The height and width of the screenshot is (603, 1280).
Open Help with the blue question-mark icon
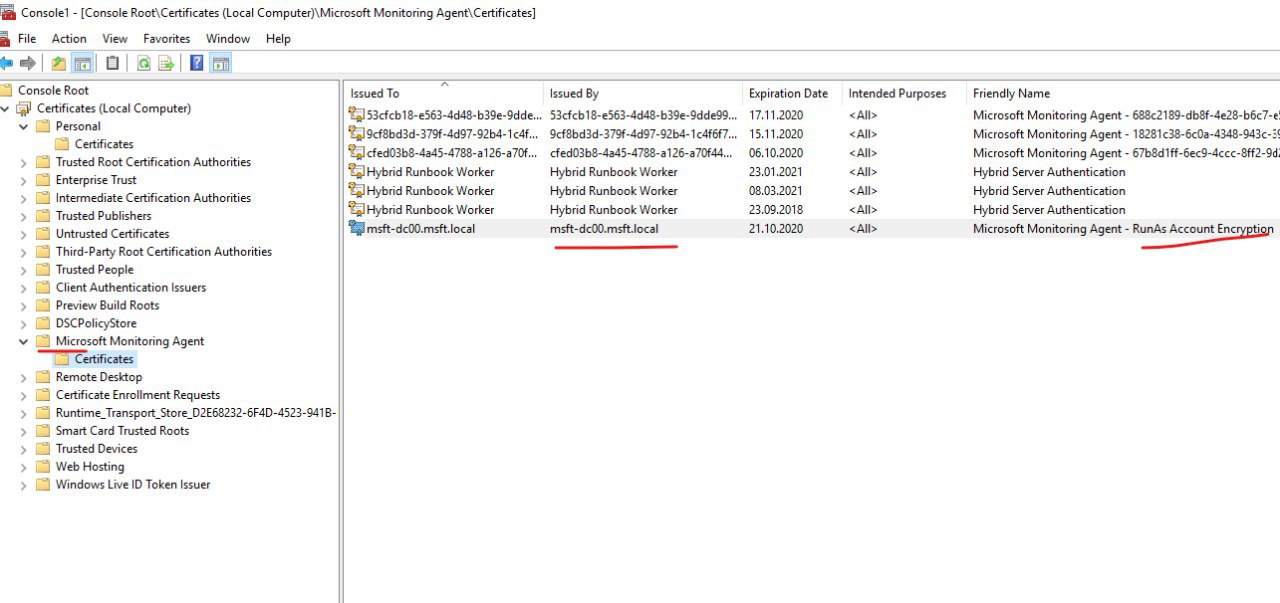pos(197,63)
